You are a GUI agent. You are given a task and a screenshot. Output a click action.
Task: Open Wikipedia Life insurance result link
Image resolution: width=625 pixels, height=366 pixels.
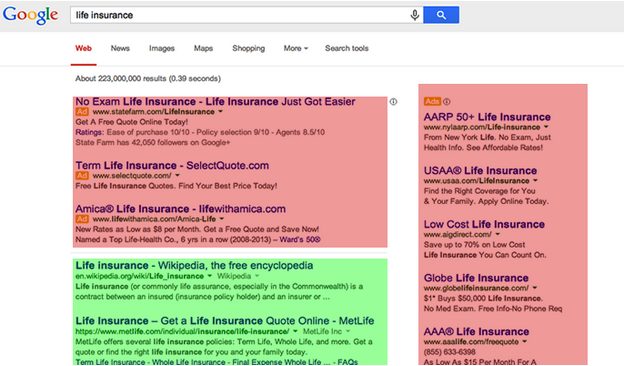194,266
